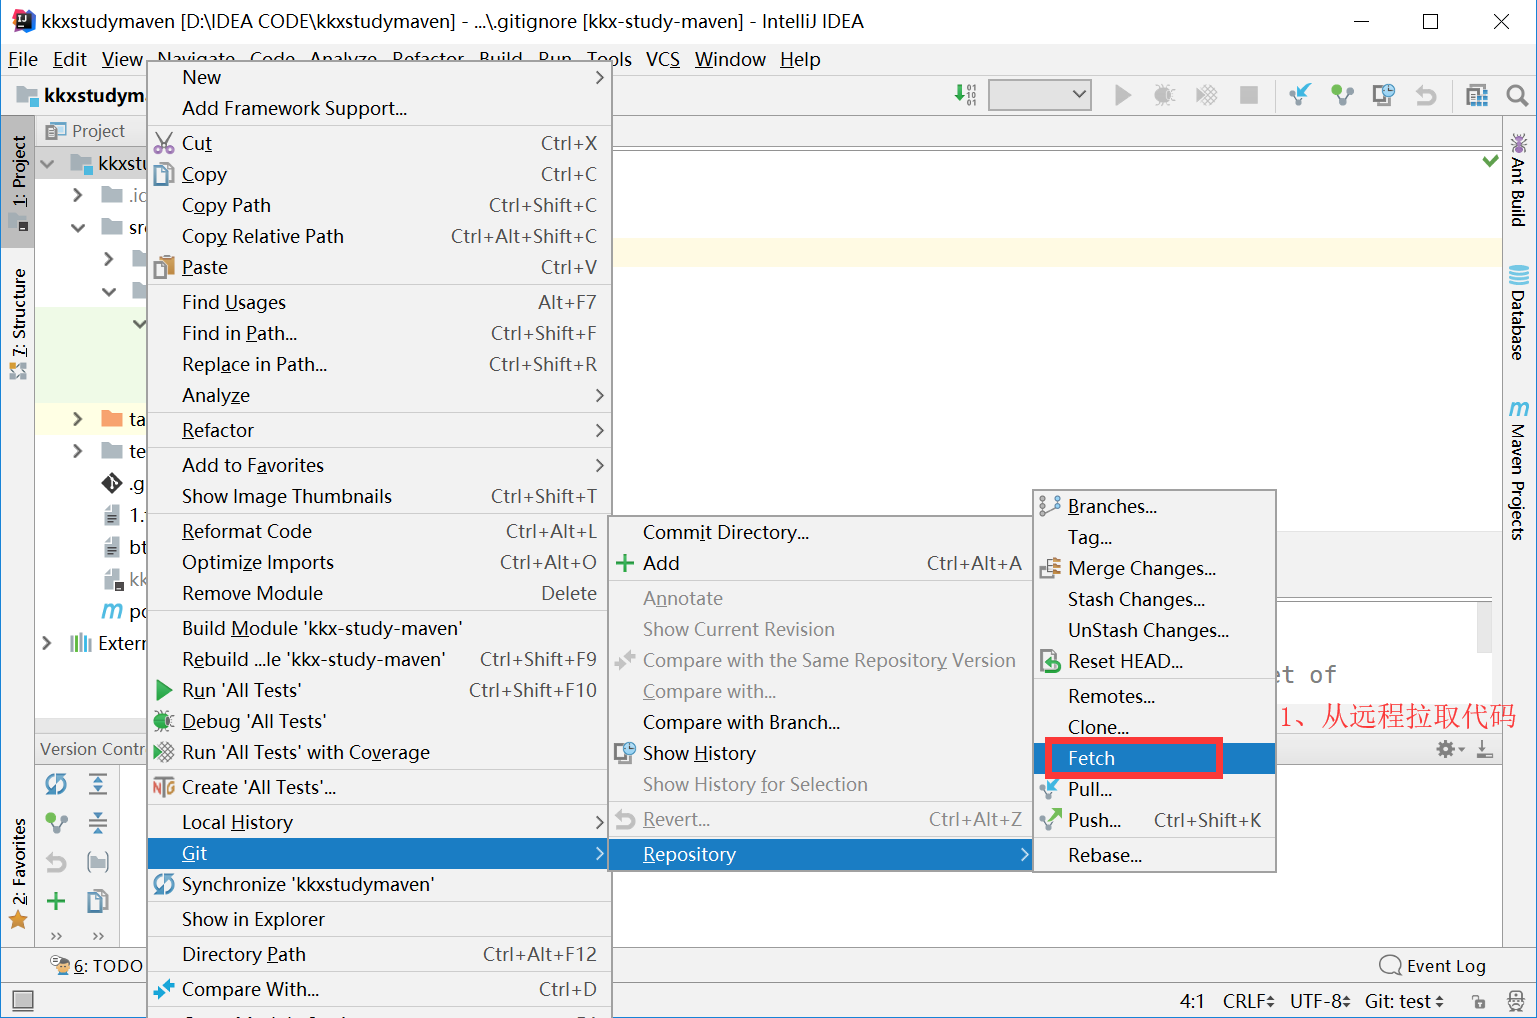Choose Synchronize 'kkxstudymaven' entry
The image size is (1537, 1018).
tap(379, 884)
